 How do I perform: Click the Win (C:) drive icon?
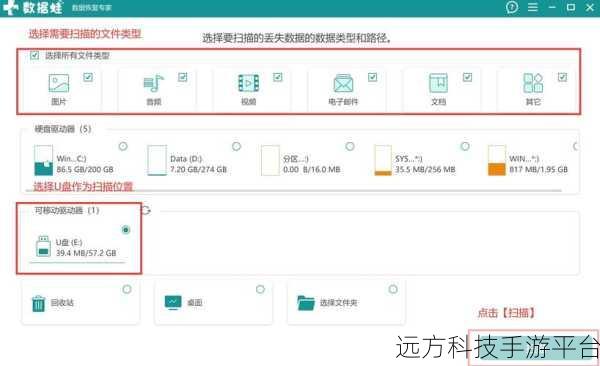coord(43,160)
